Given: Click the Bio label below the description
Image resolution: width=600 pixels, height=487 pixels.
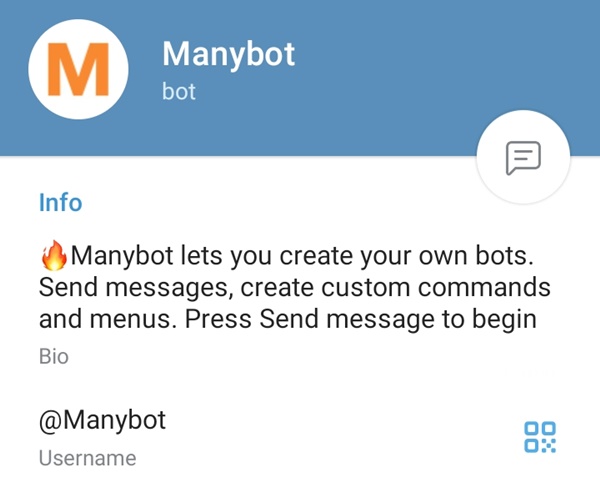Looking at the screenshot, I should click(x=54, y=357).
